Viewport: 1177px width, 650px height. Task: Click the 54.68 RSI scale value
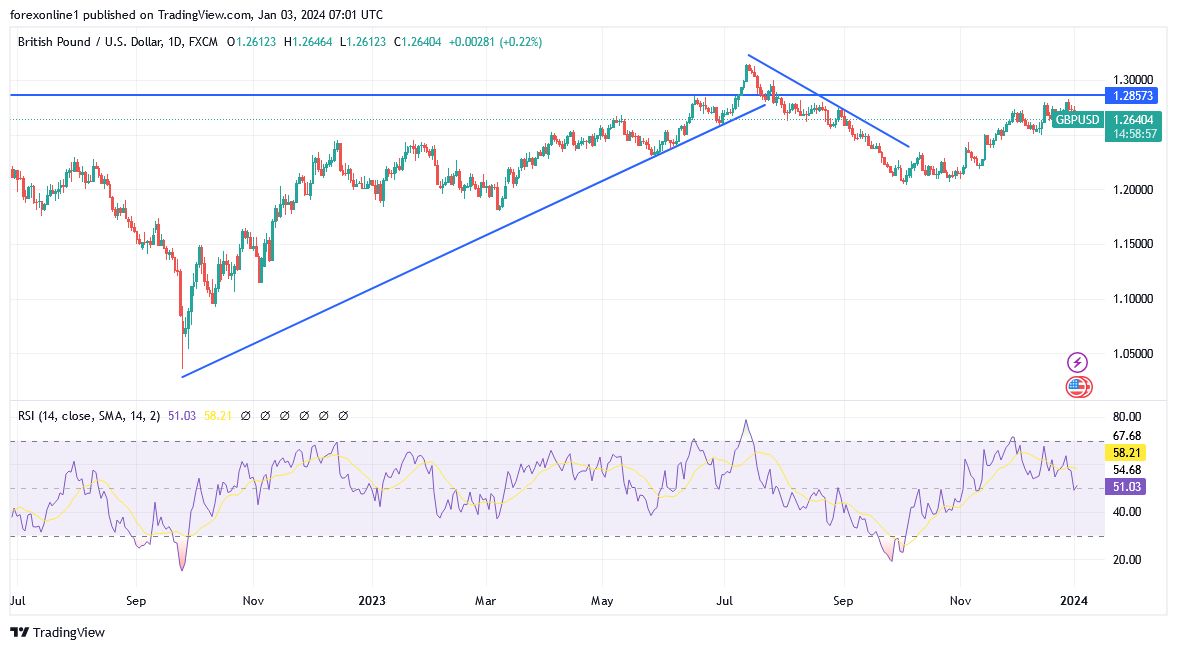click(1127, 470)
